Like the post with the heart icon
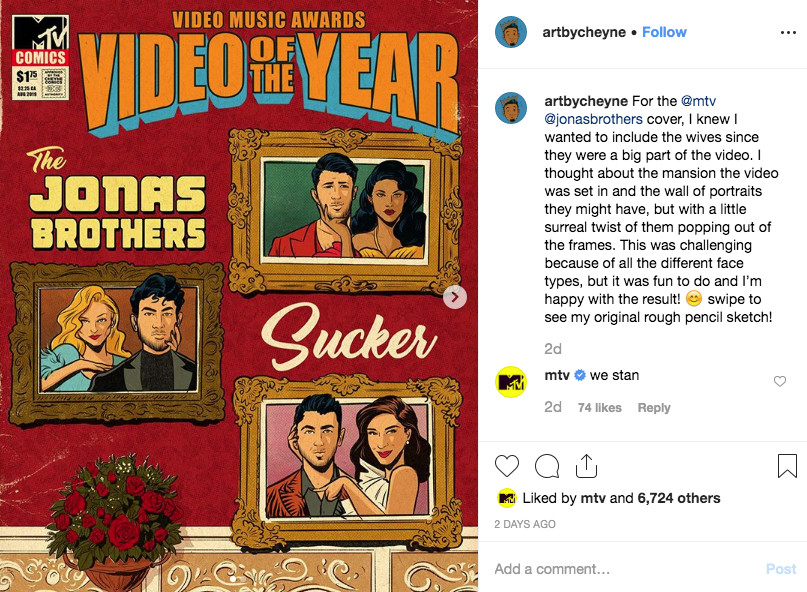 coord(506,466)
